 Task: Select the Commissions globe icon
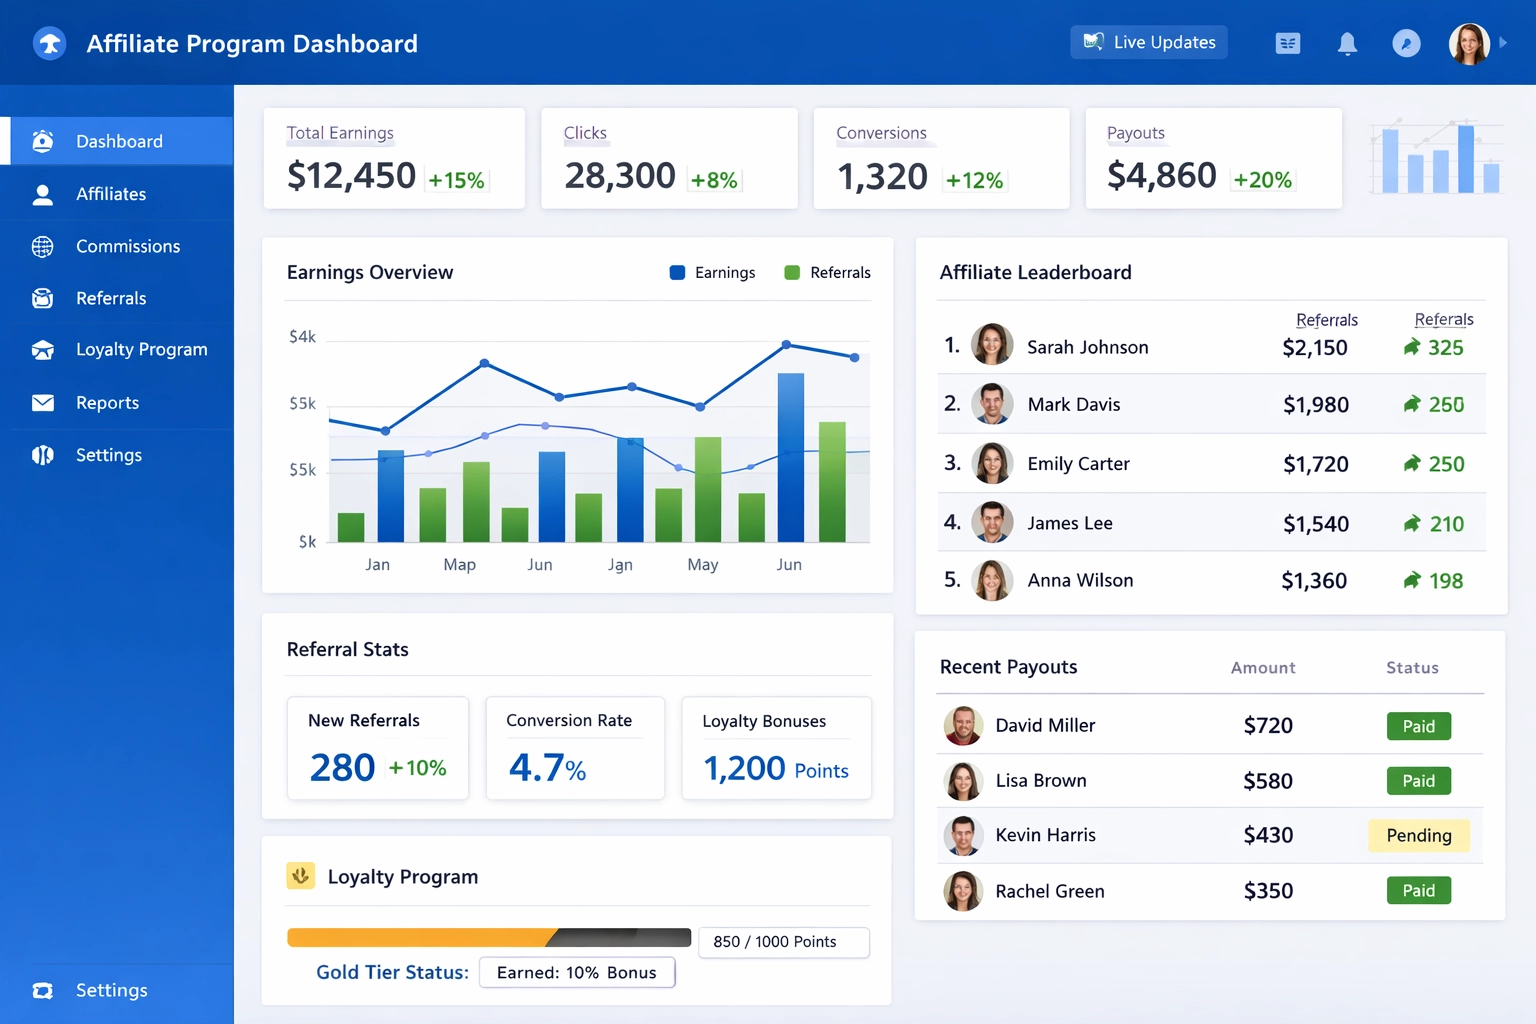coord(43,246)
